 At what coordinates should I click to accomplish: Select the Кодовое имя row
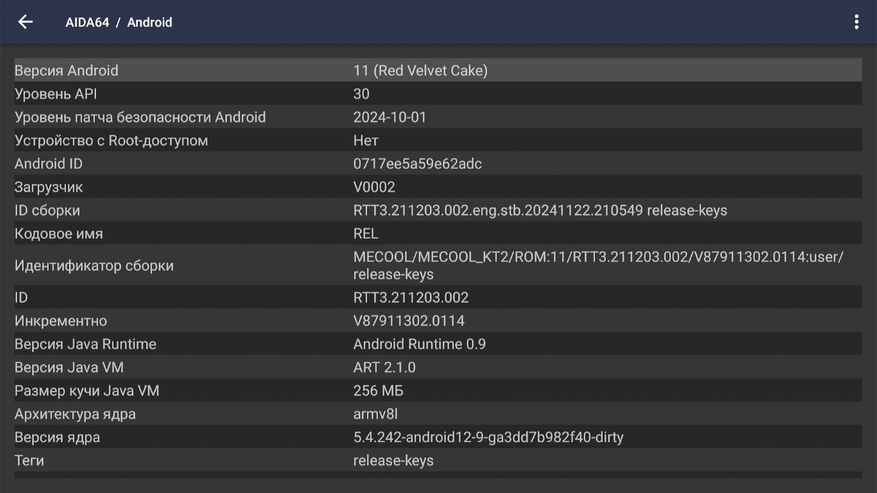(437, 234)
